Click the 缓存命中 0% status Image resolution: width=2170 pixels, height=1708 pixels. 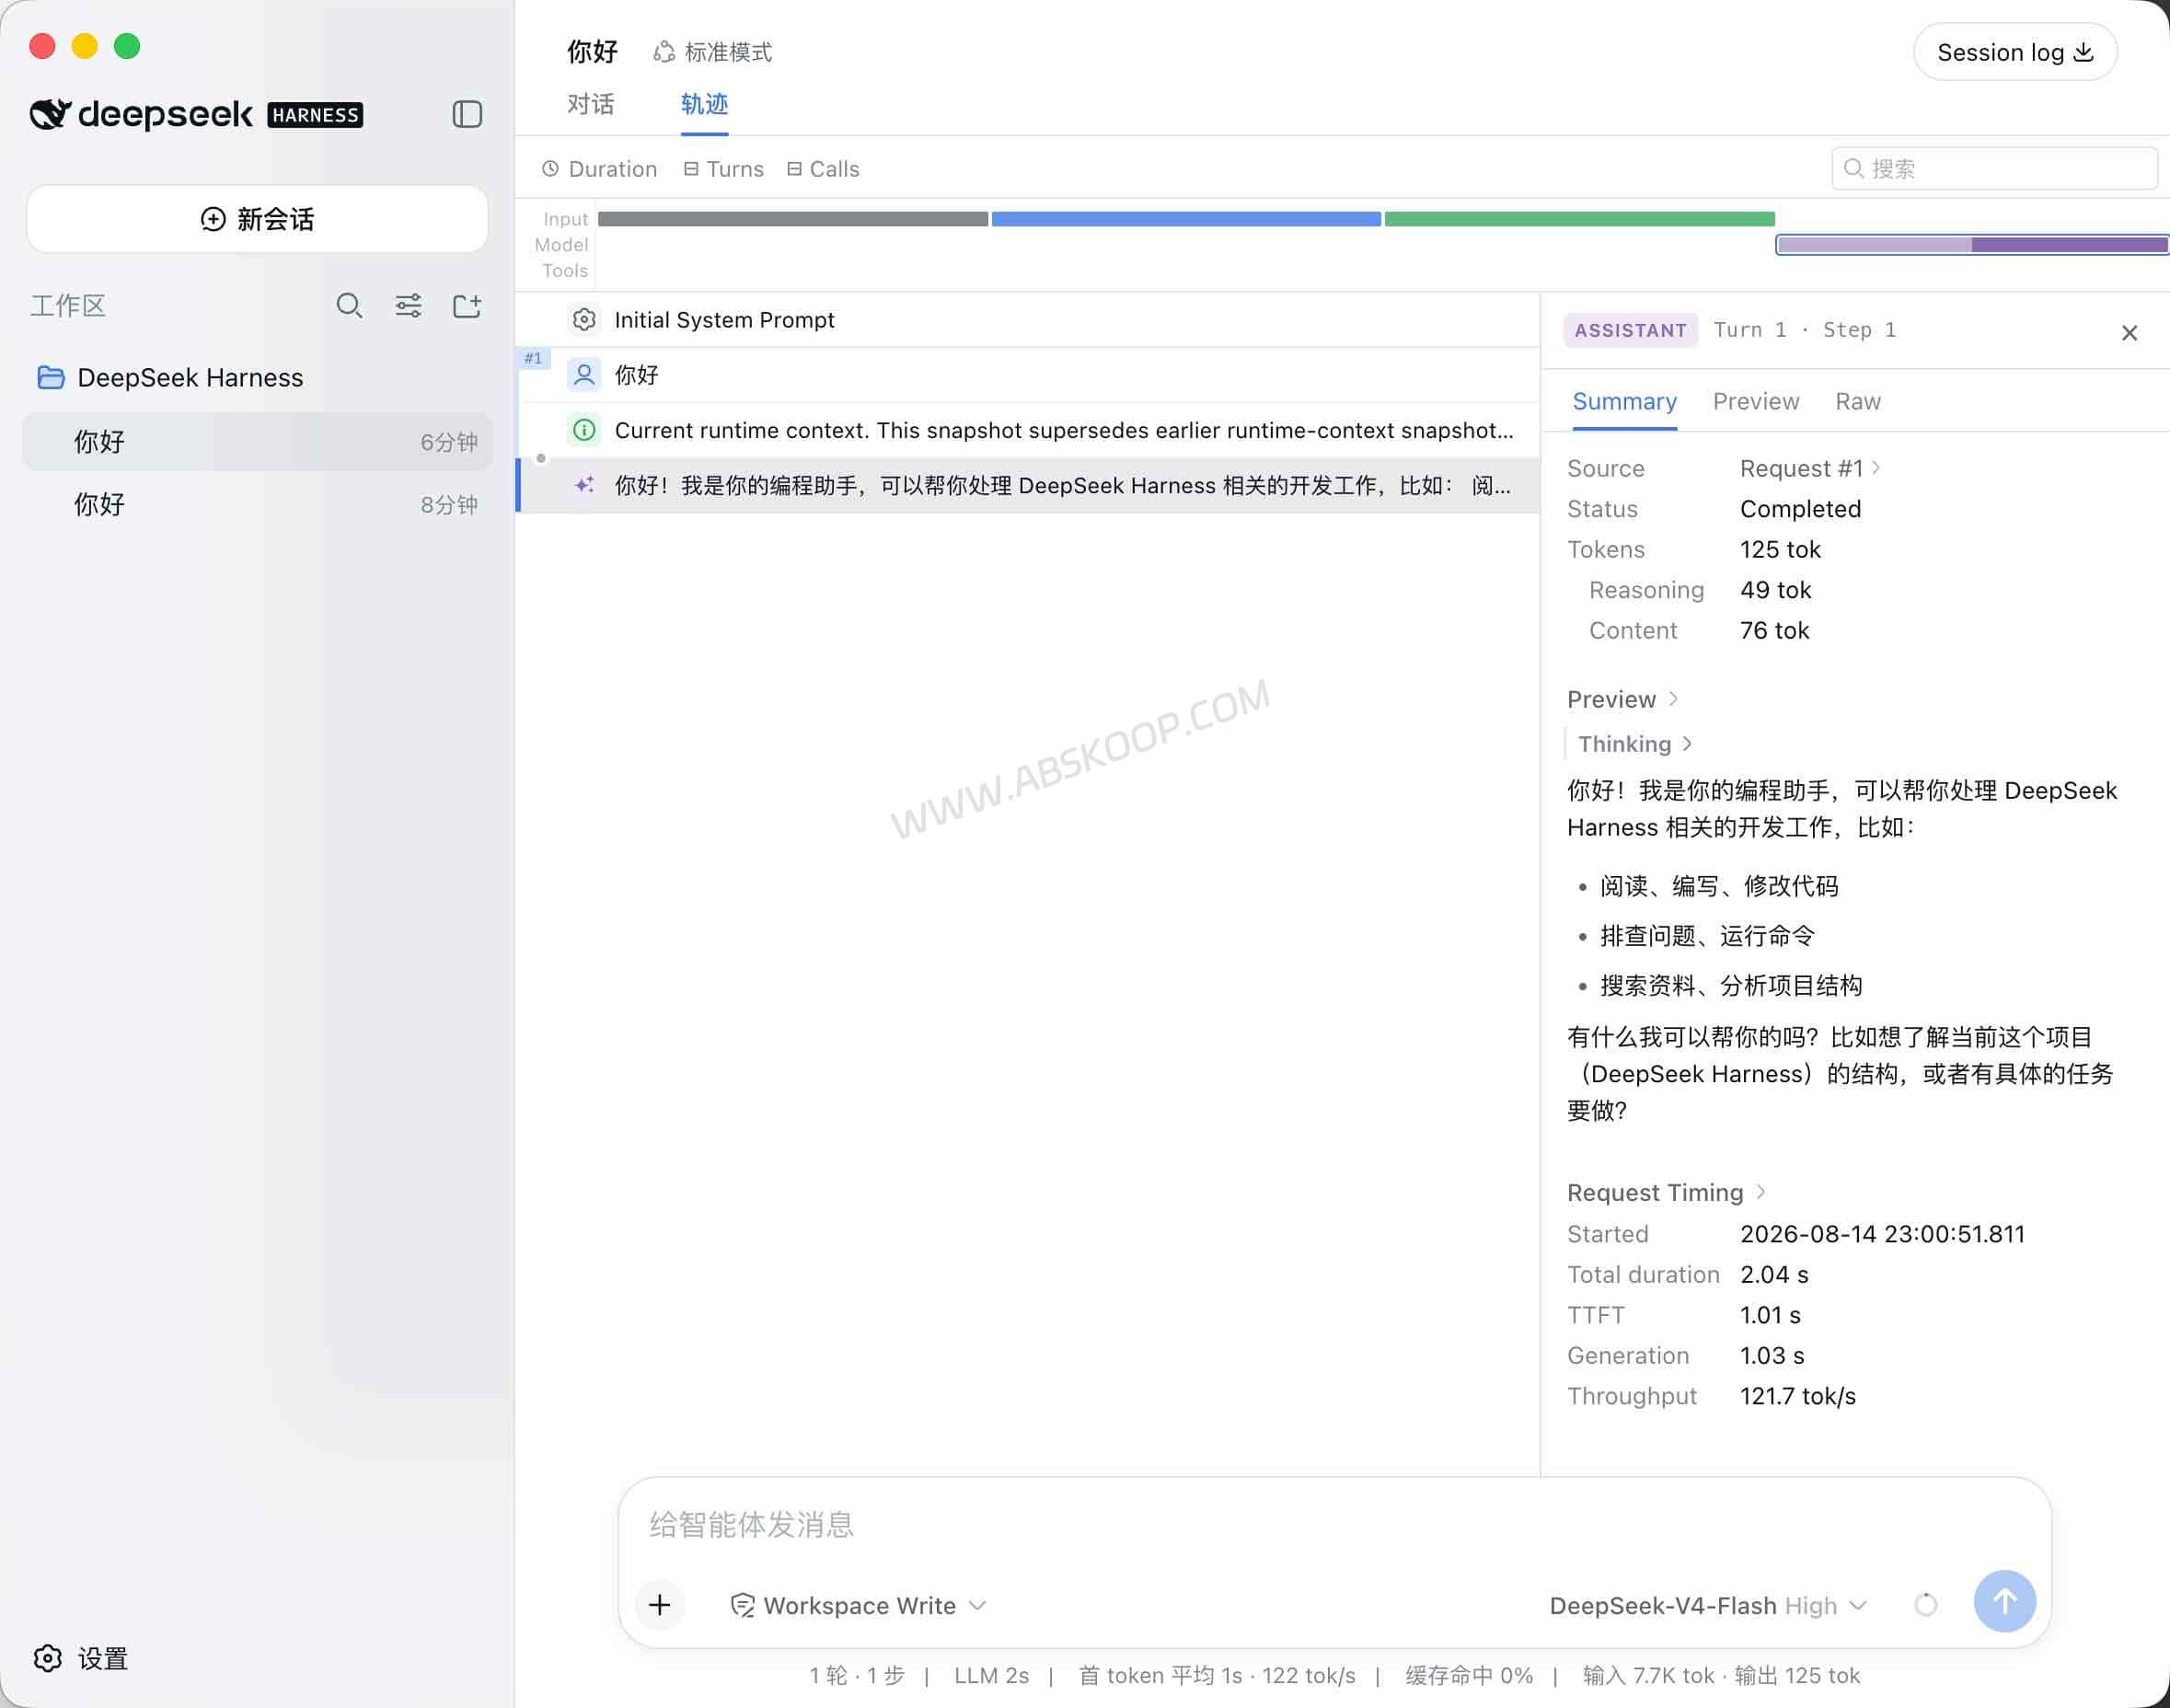point(1468,1675)
